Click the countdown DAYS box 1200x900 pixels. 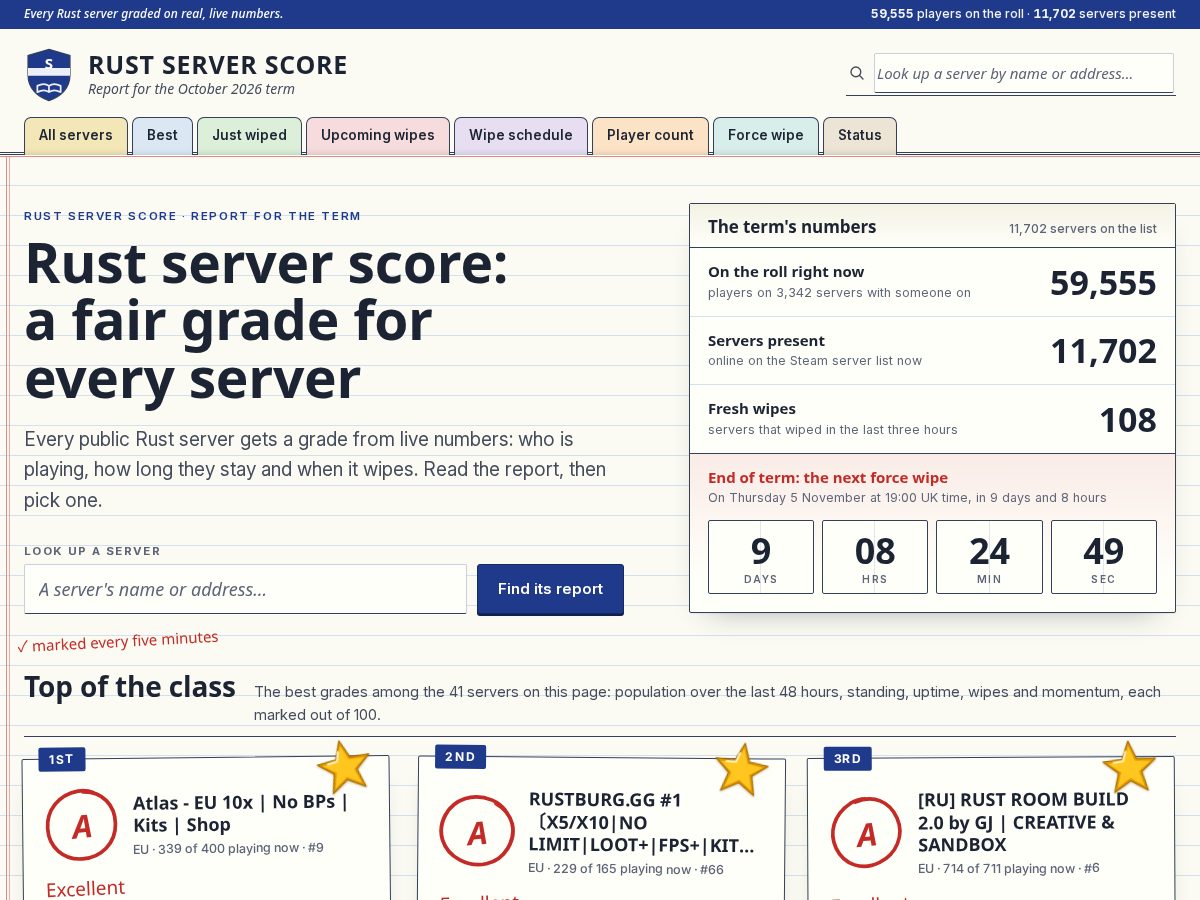pos(761,557)
